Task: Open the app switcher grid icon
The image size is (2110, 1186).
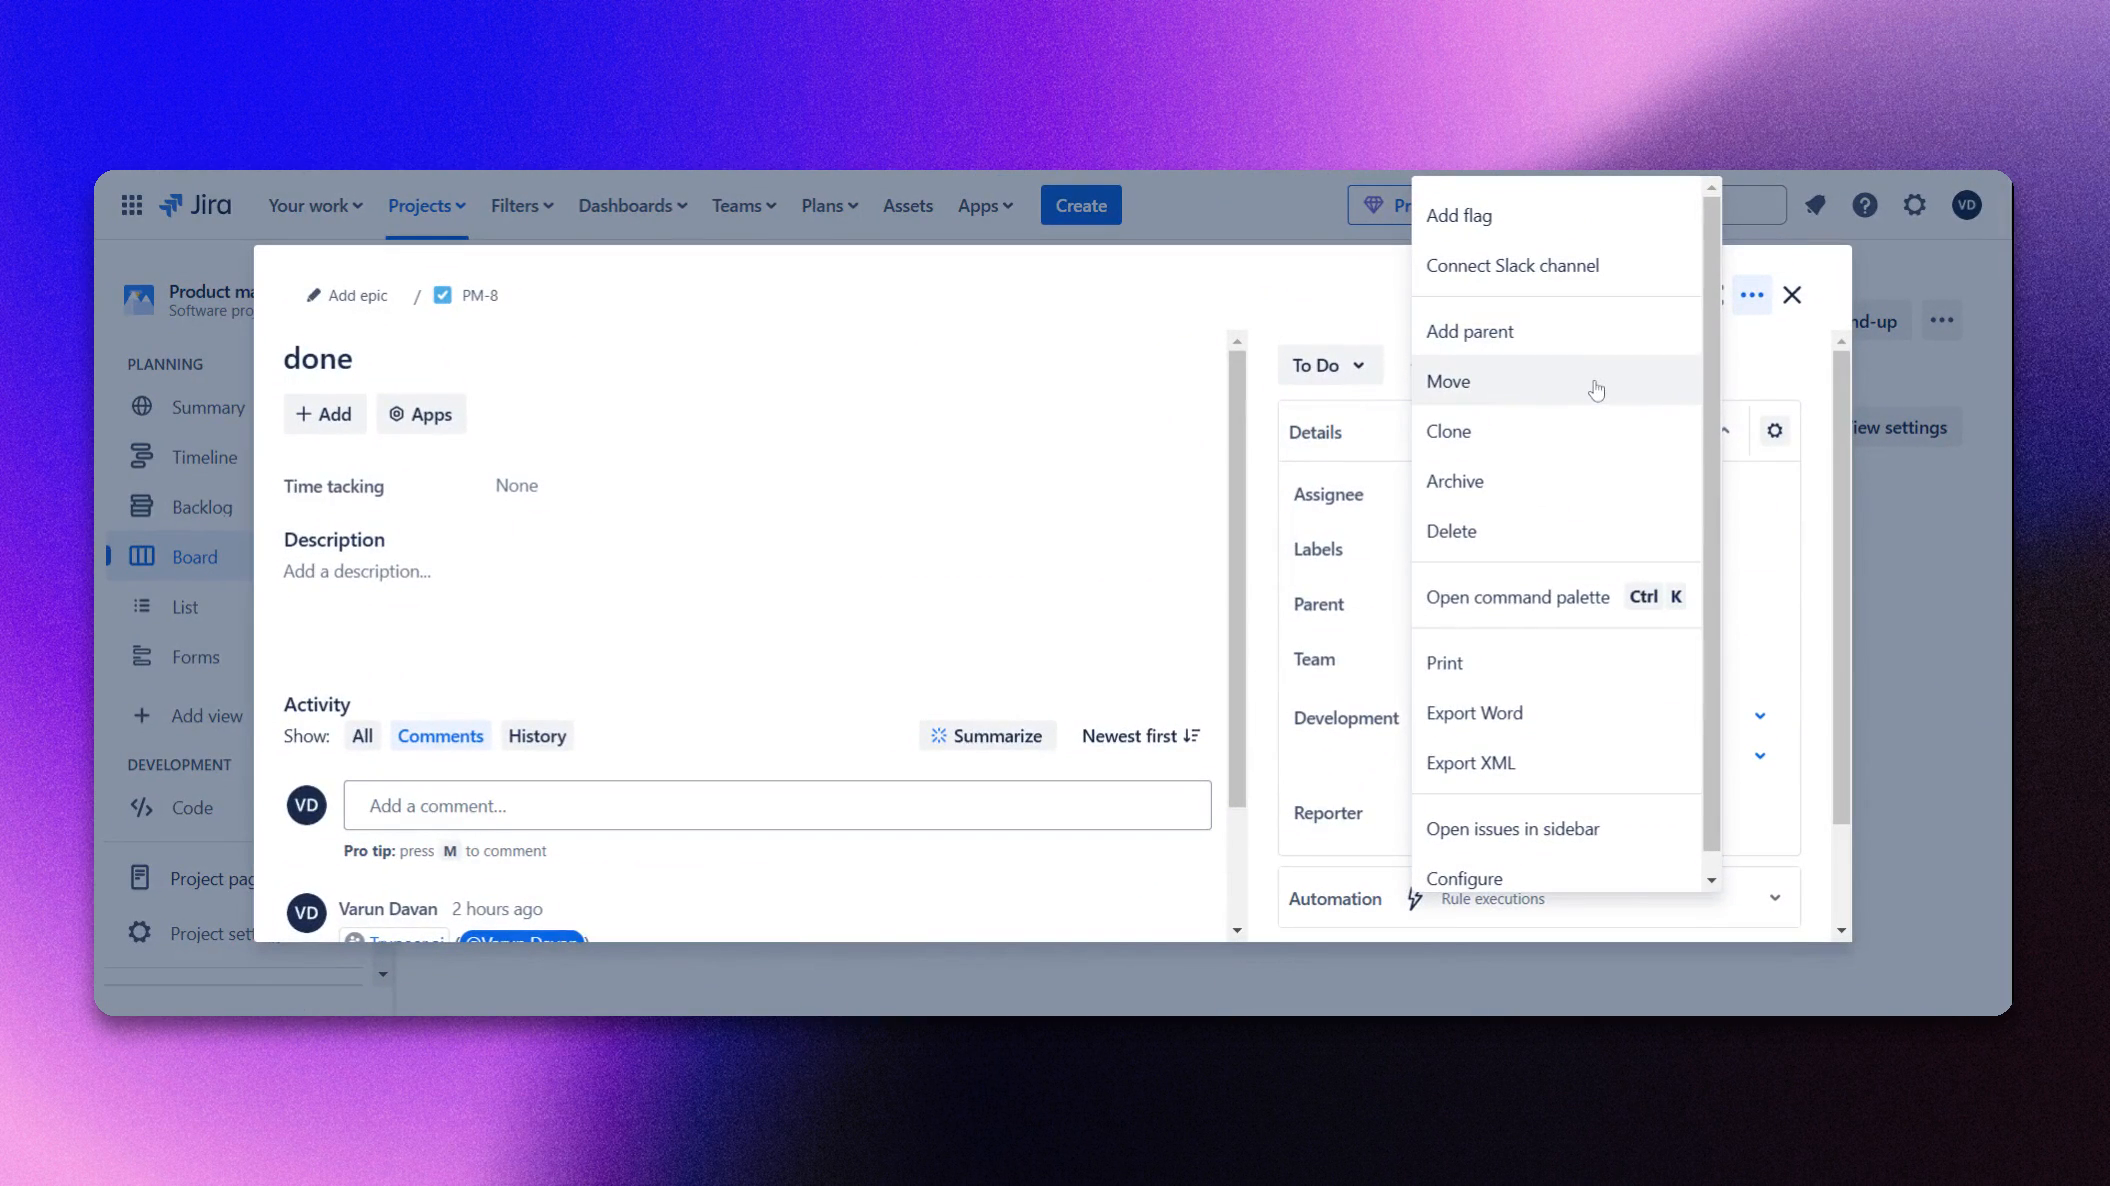Action: coord(131,204)
